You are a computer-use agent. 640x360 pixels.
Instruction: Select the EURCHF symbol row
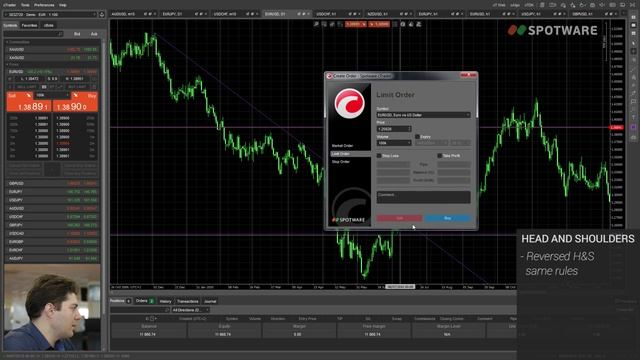(x=52, y=250)
